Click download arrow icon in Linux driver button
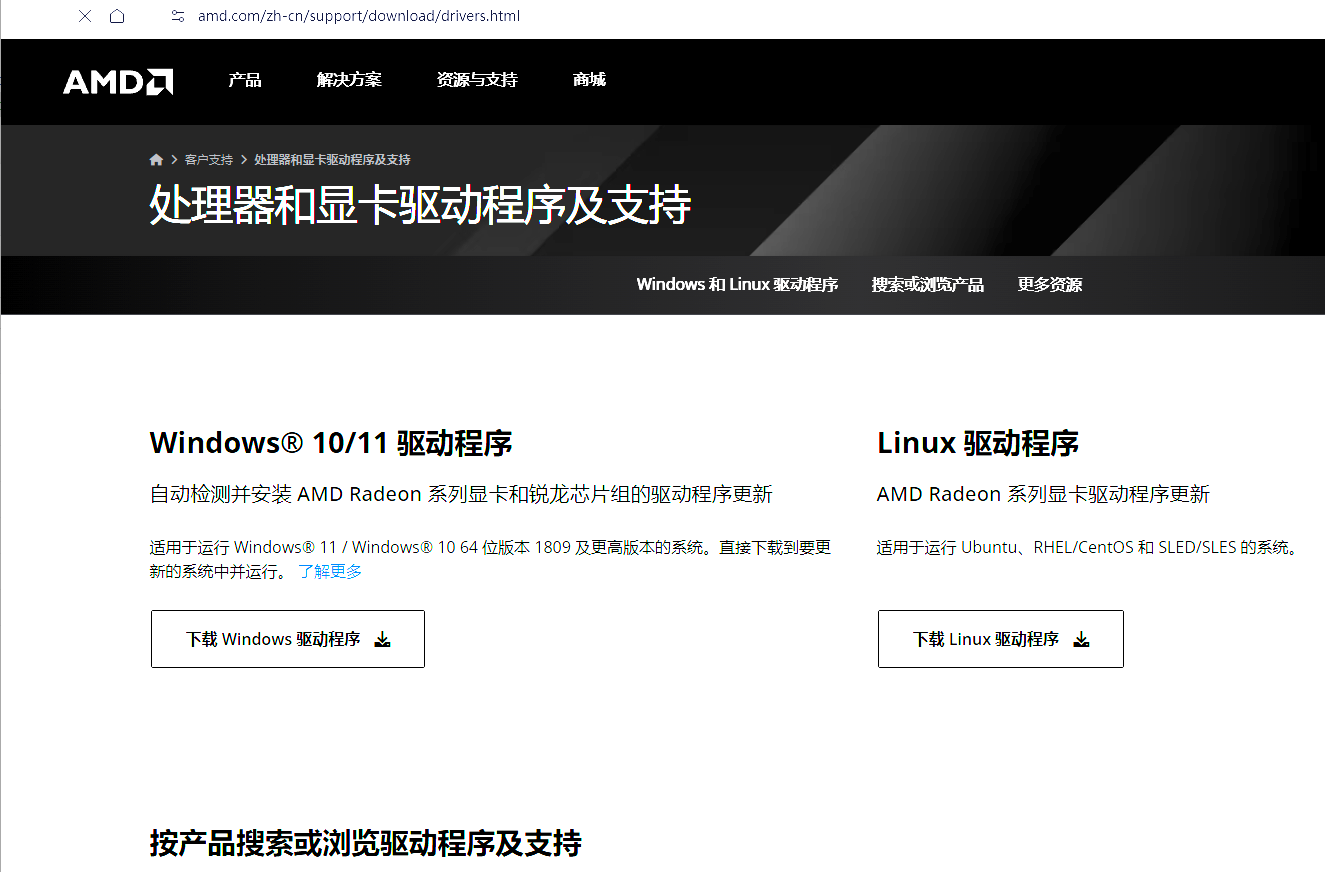Image resolution: width=1325 pixels, height=872 pixels. click(1081, 640)
